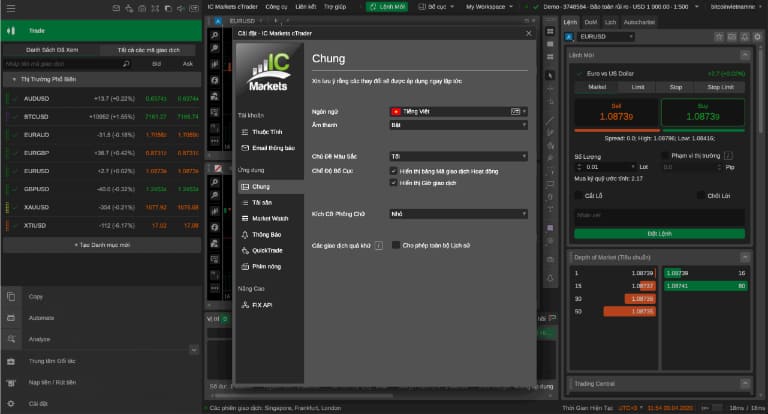Toggle Hiển thị bảng Mã giao dịch checkbox

pyautogui.click(x=394, y=171)
